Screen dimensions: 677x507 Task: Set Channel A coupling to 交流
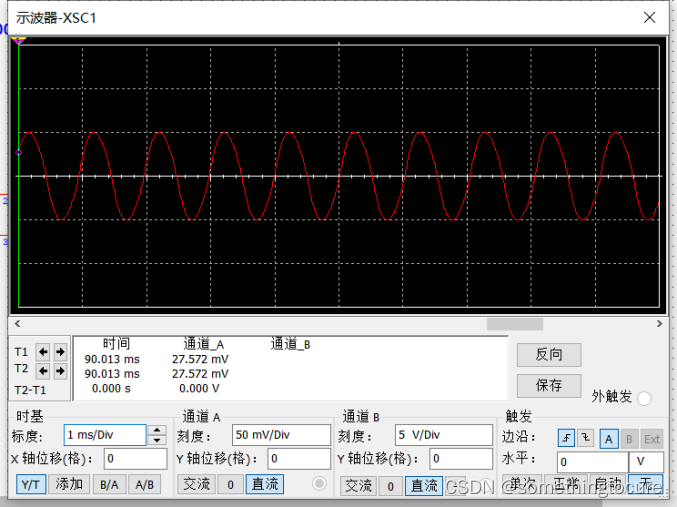(196, 485)
